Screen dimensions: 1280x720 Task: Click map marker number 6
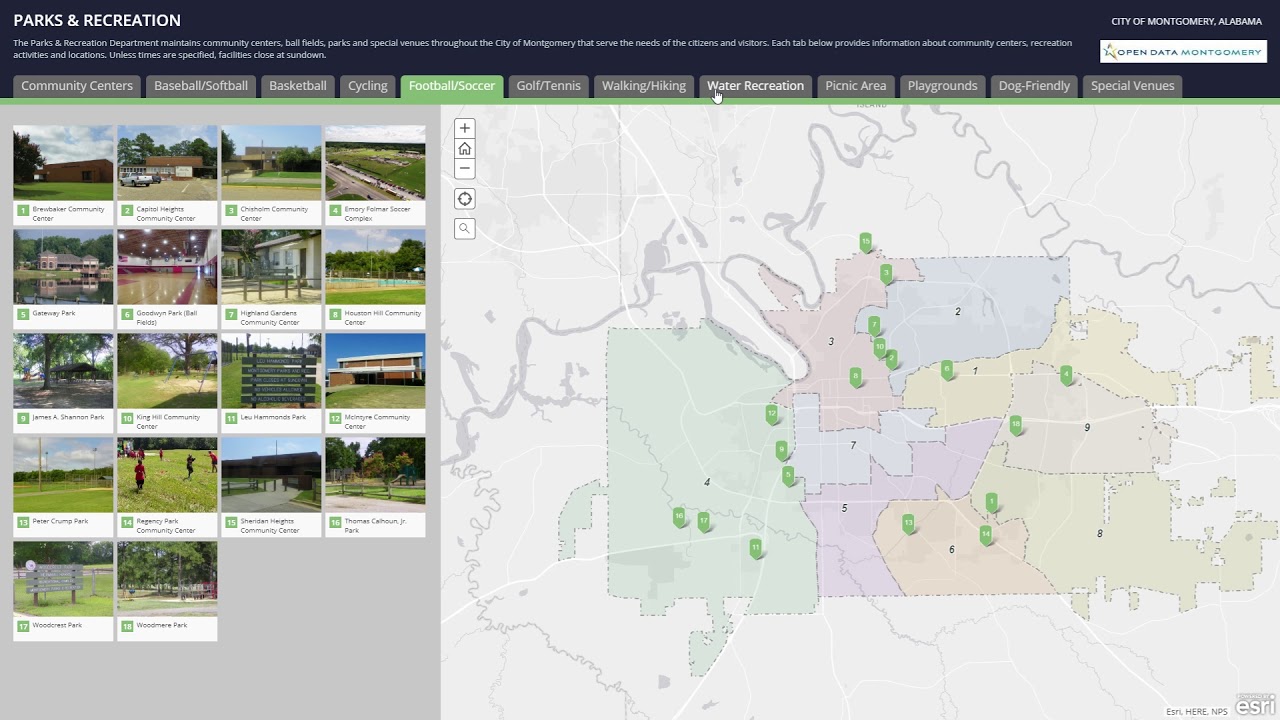coord(947,370)
